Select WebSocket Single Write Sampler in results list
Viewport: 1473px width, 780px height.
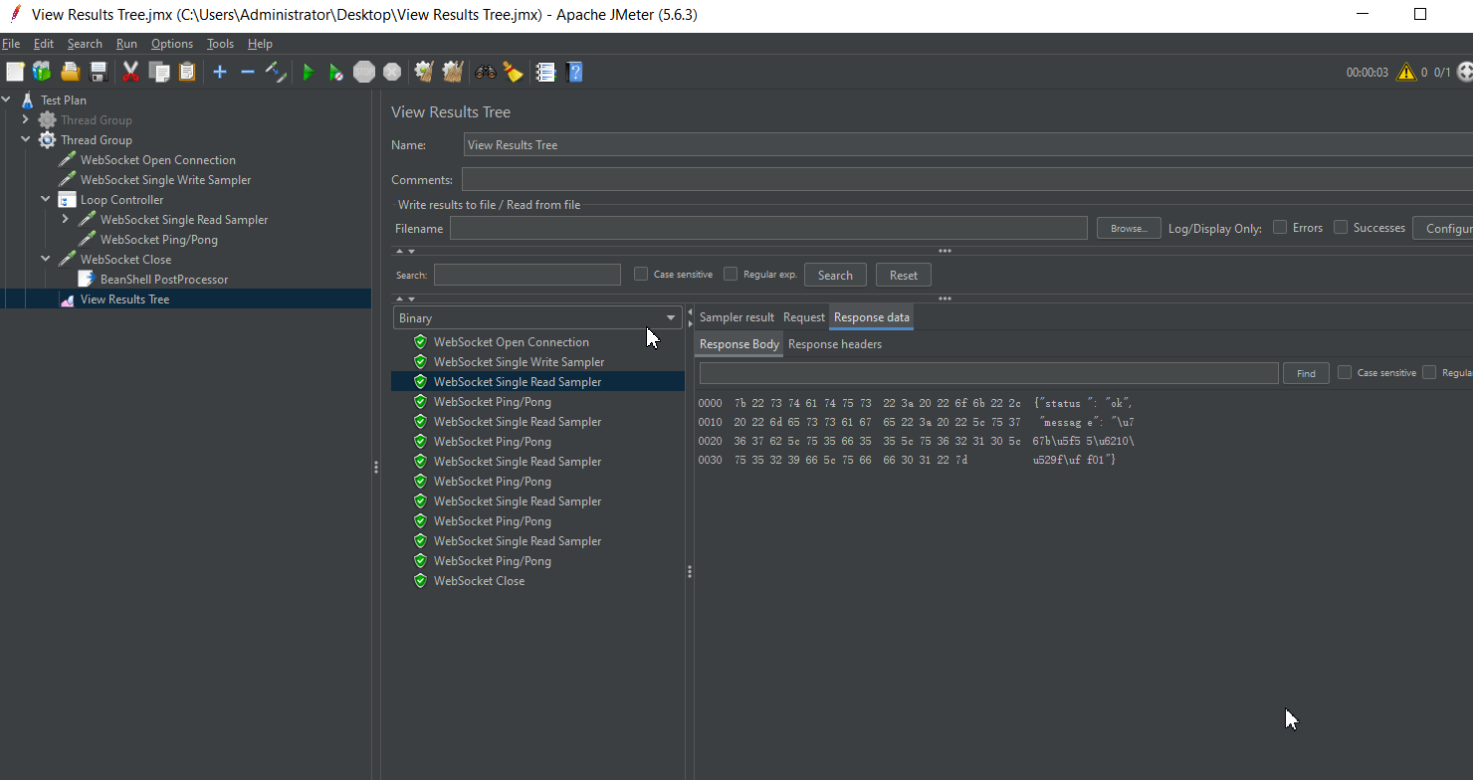pos(519,362)
